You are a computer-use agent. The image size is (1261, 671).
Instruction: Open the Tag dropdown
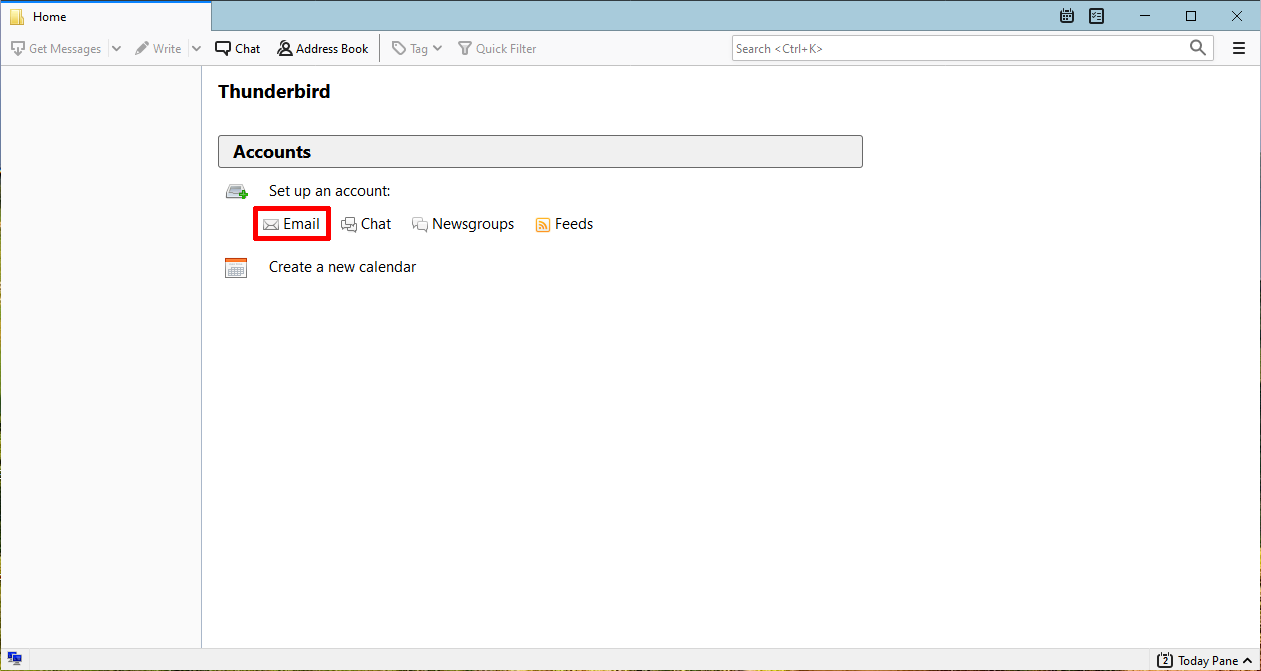[417, 48]
